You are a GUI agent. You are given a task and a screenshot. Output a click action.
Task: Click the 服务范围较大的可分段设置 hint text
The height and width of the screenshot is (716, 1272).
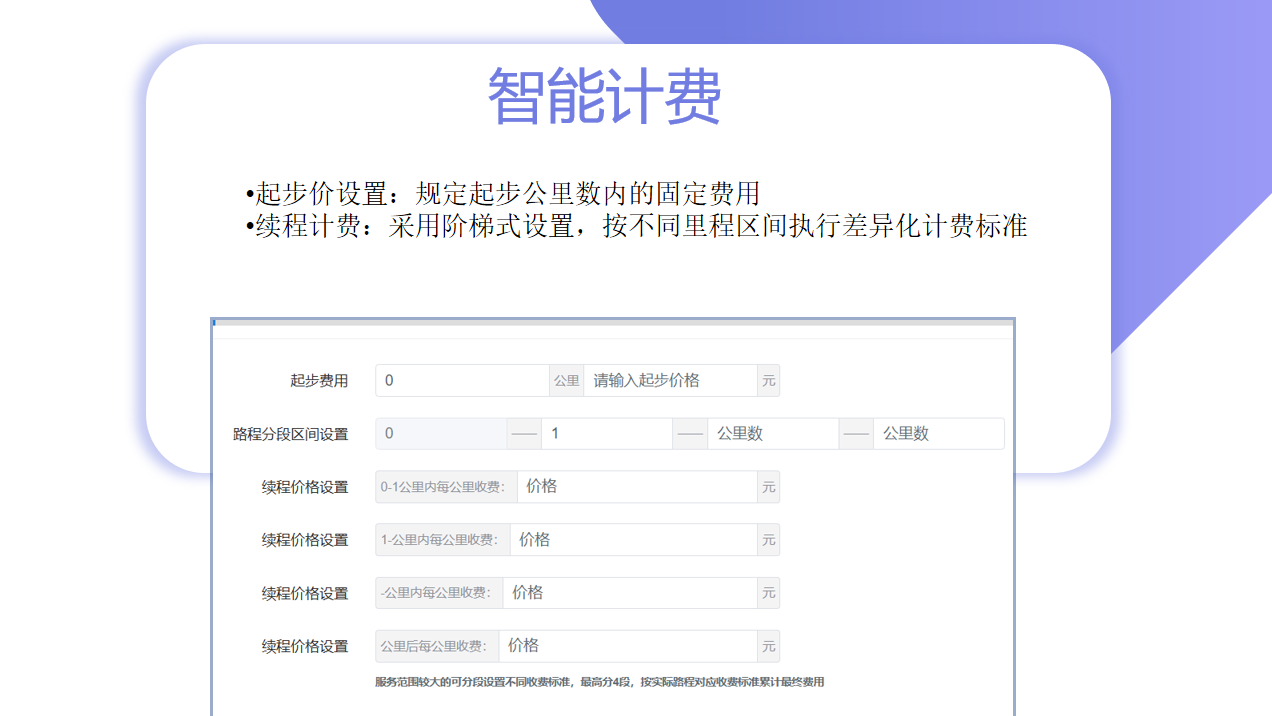[x=599, y=682]
